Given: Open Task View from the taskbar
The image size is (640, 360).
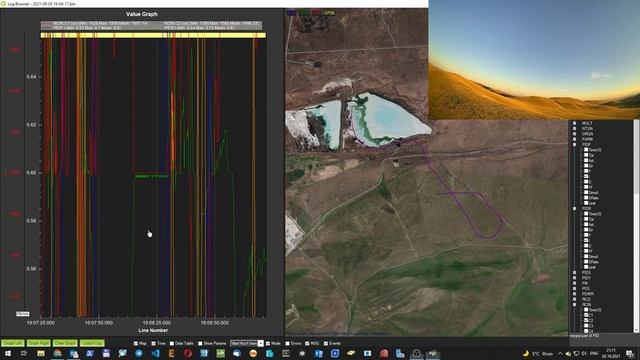Looking at the screenshot, I should pyautogui.click(x=24, y=353).
